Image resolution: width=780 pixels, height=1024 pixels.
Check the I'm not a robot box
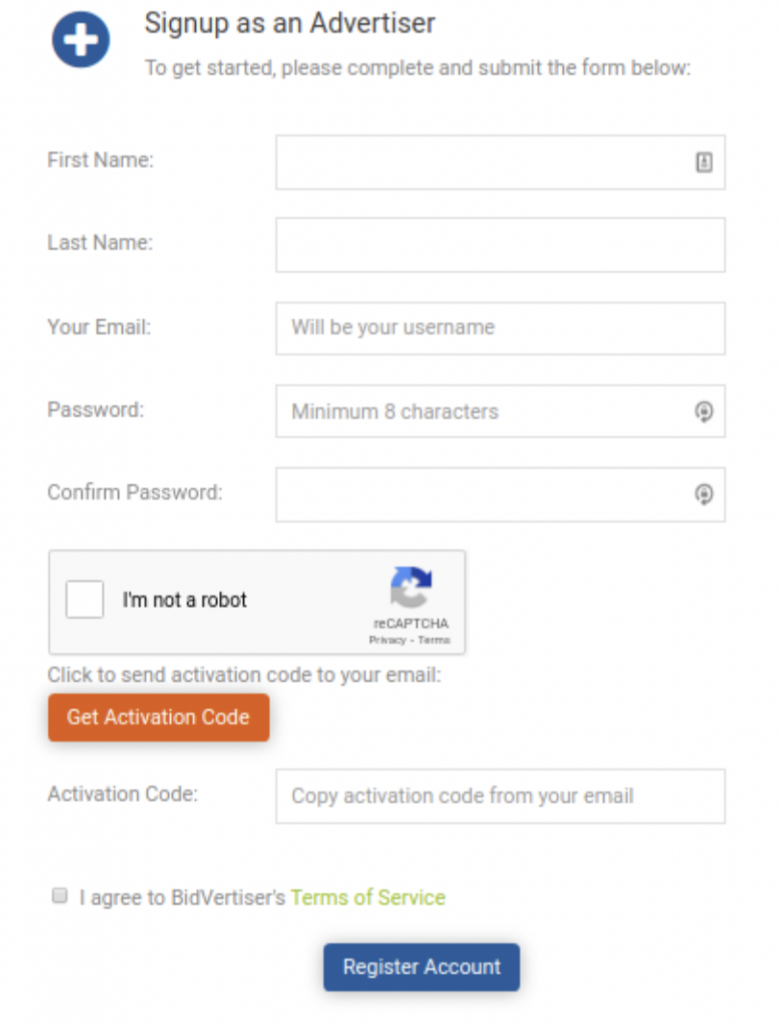85,600
